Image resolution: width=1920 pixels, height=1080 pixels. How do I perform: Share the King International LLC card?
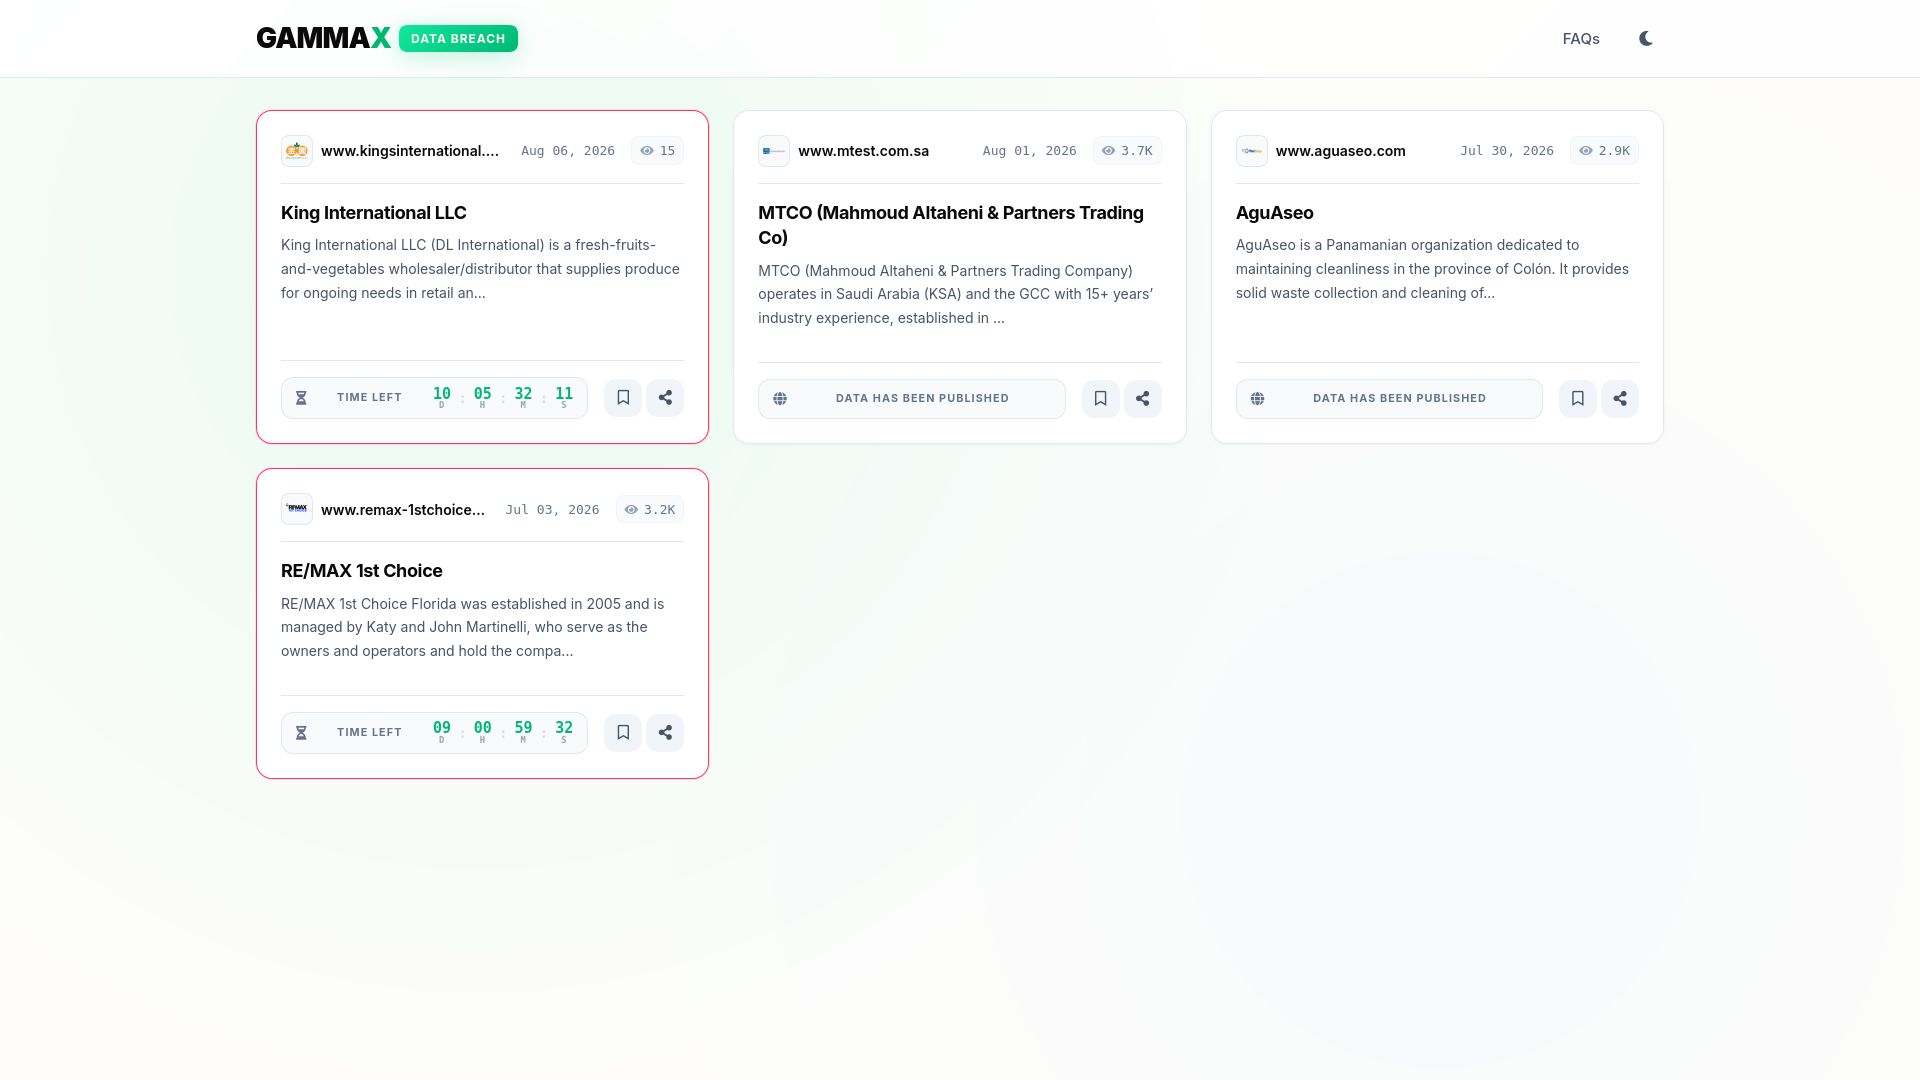(x=665, y=398)
